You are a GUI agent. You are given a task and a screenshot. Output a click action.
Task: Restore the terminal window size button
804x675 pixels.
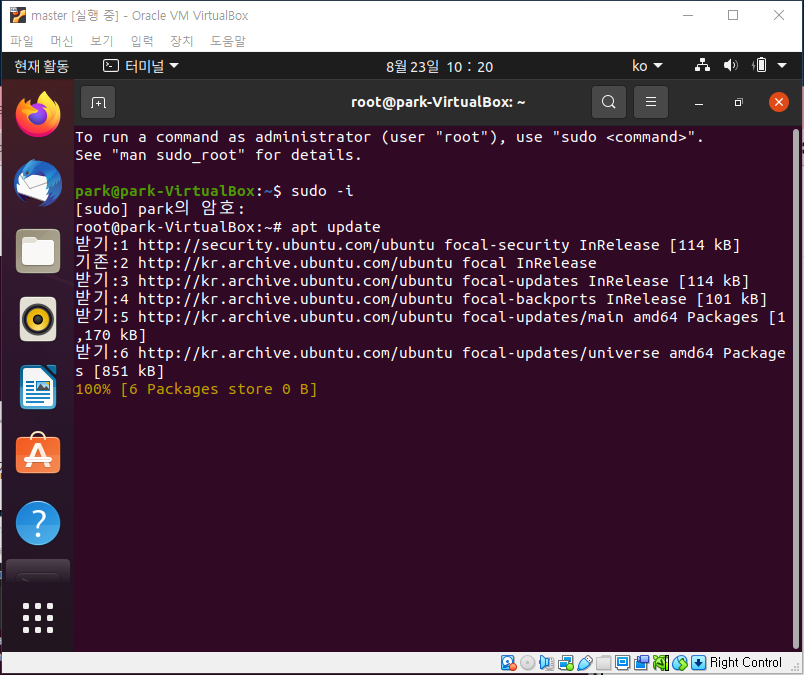(x=738, y=103)
